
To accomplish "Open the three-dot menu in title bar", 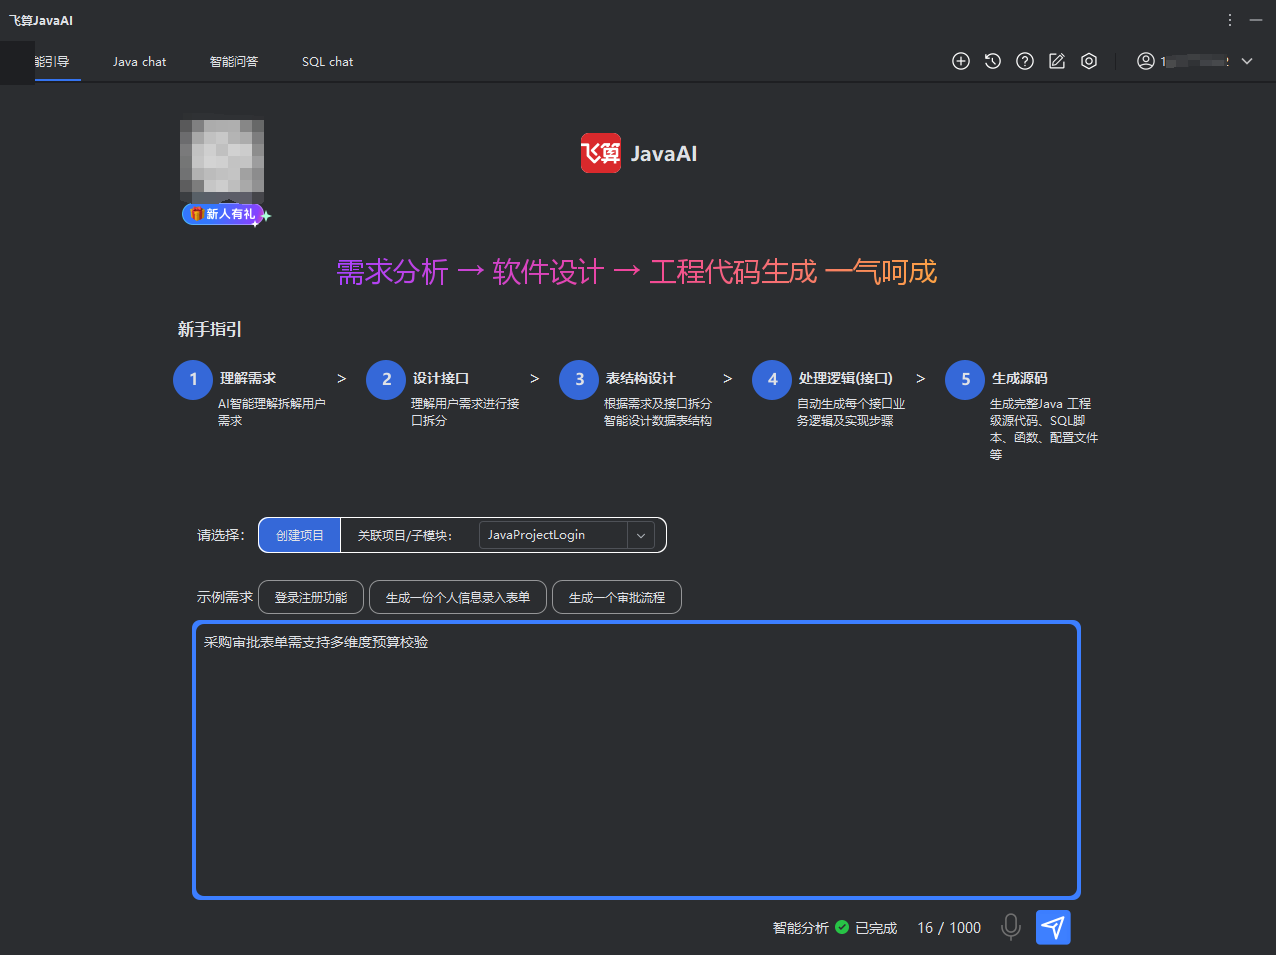I will (x=1230, y=20).
